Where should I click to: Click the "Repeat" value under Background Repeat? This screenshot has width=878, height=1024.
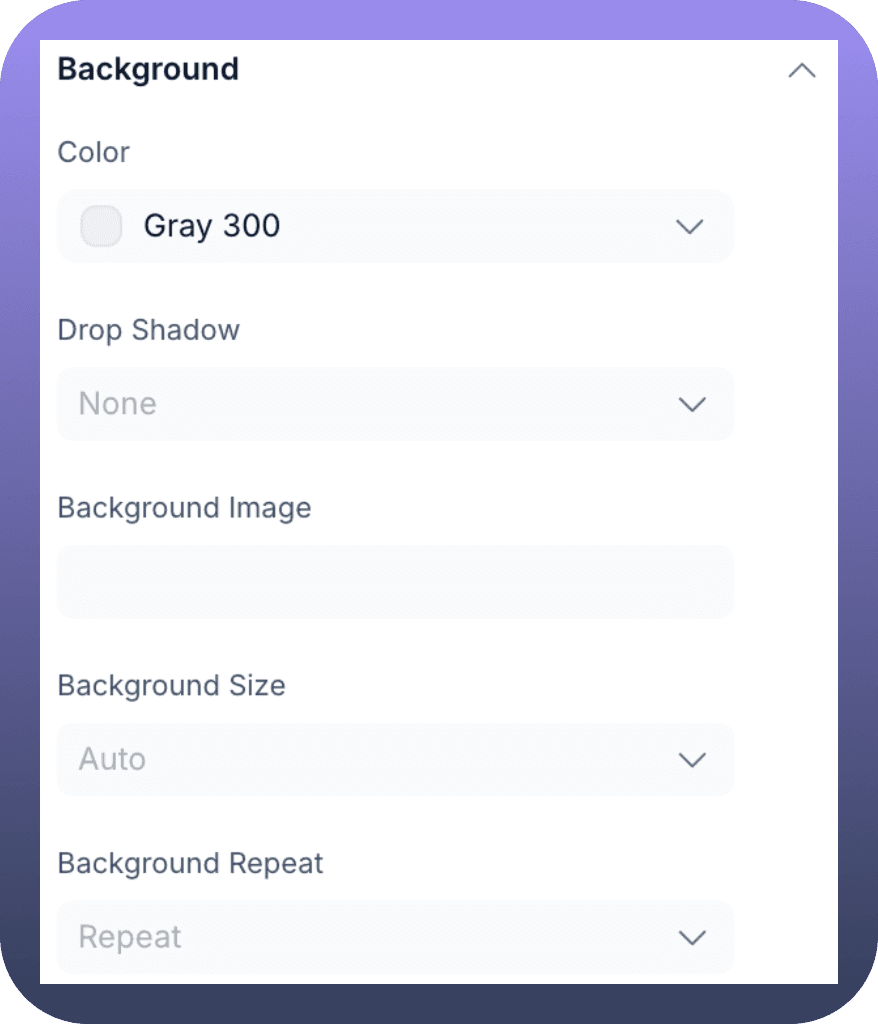(x=130, y=938)
